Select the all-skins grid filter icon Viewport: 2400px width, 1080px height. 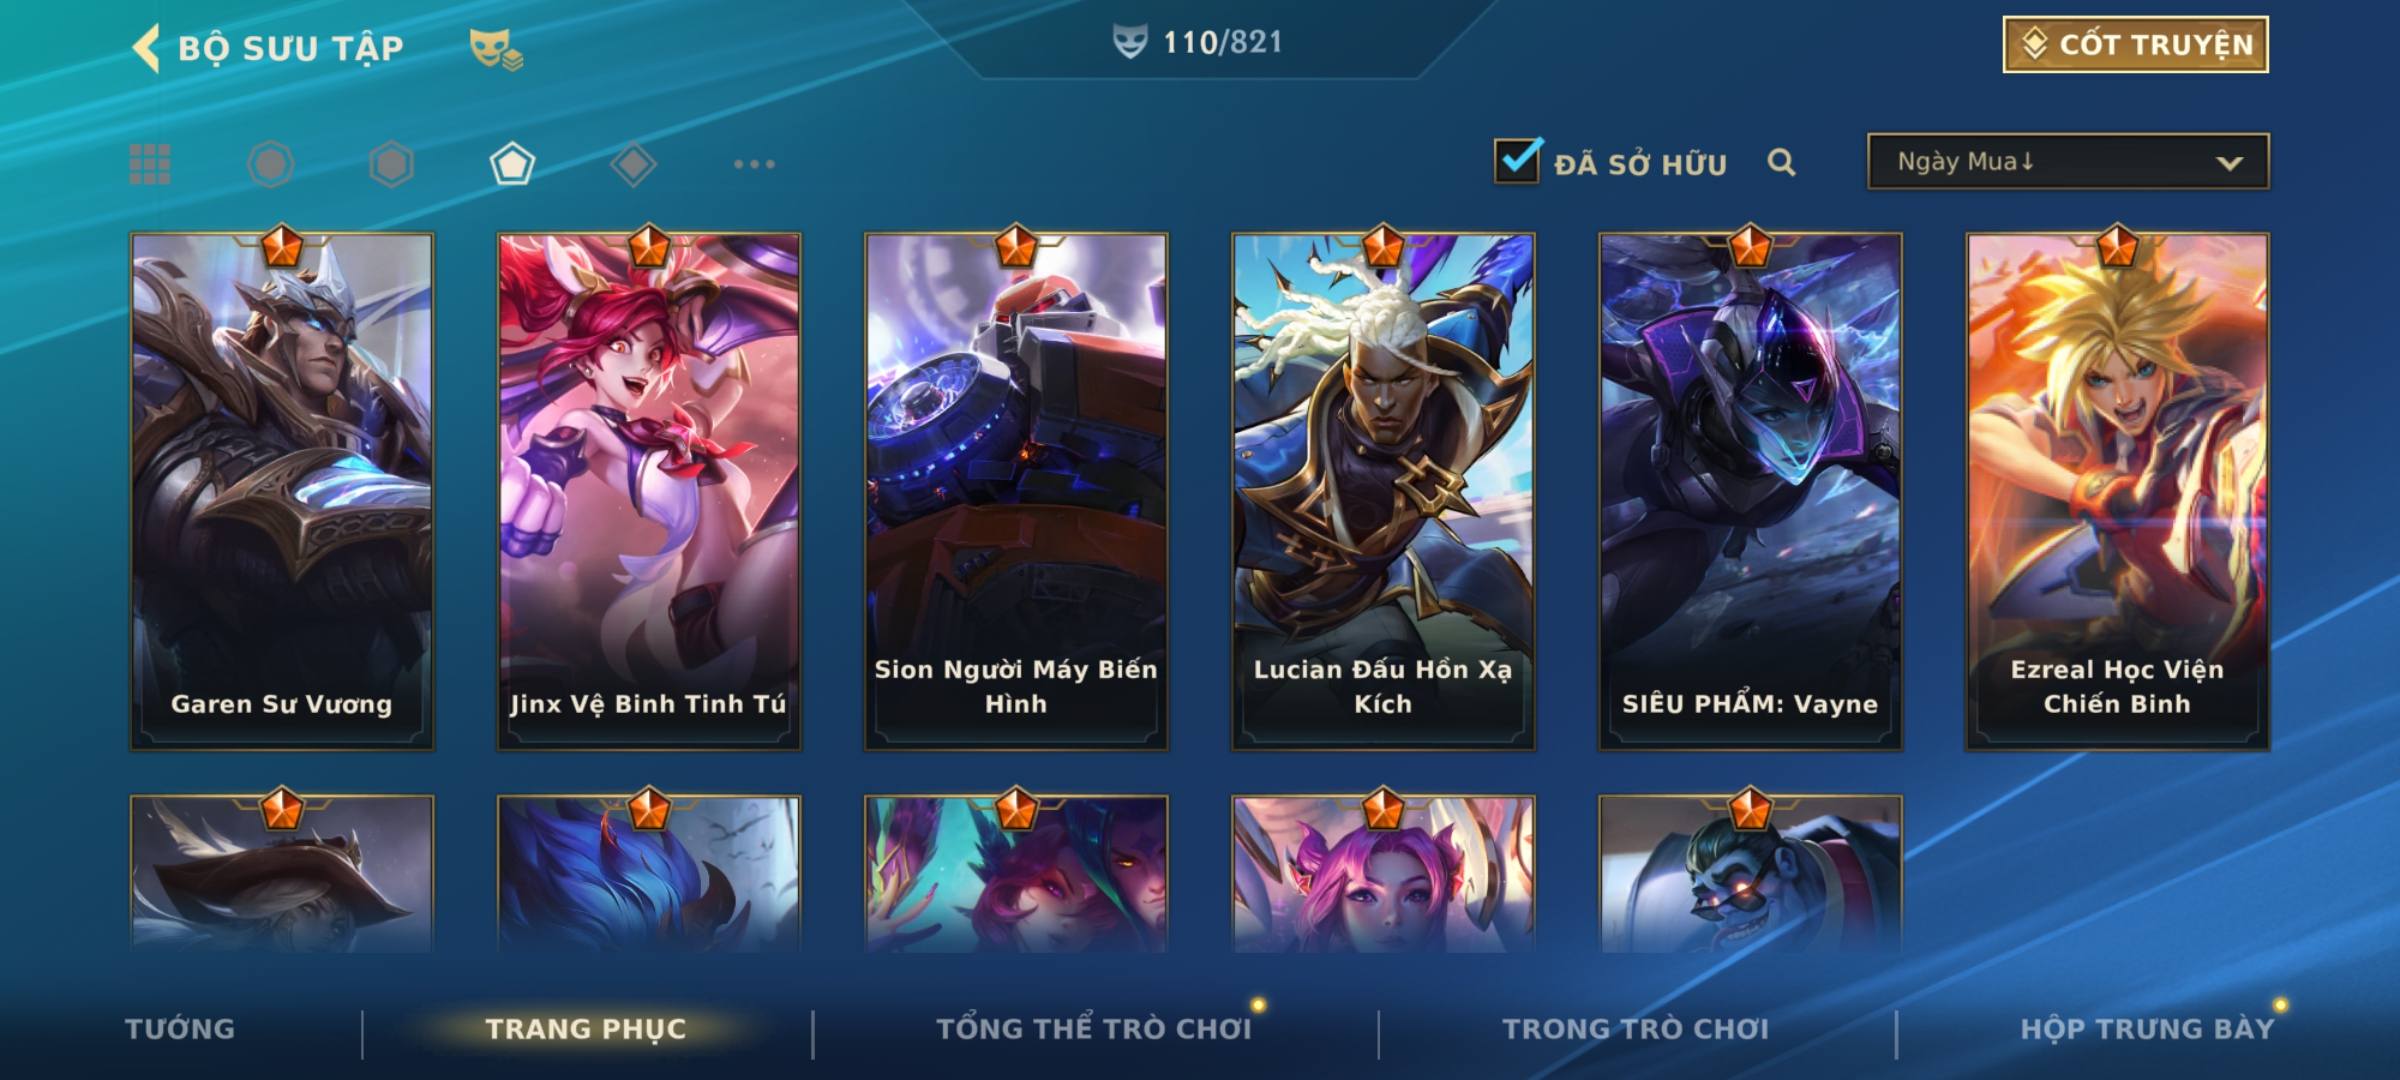[150, 164]
